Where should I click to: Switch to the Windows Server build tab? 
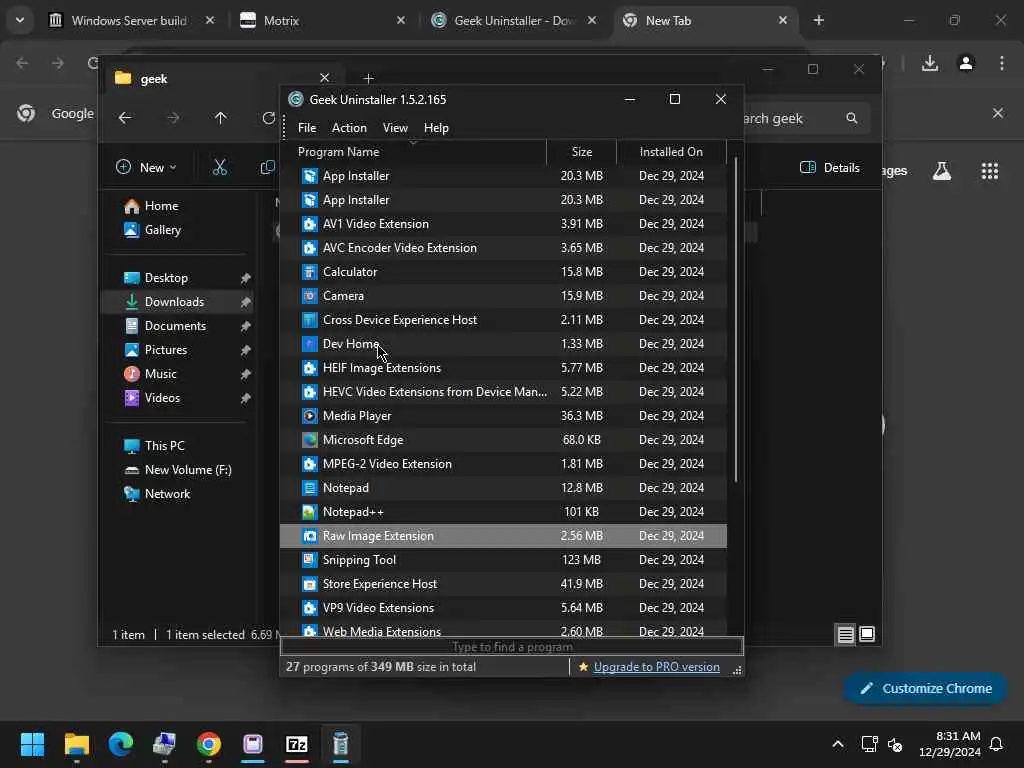click(x=131, y=21)
